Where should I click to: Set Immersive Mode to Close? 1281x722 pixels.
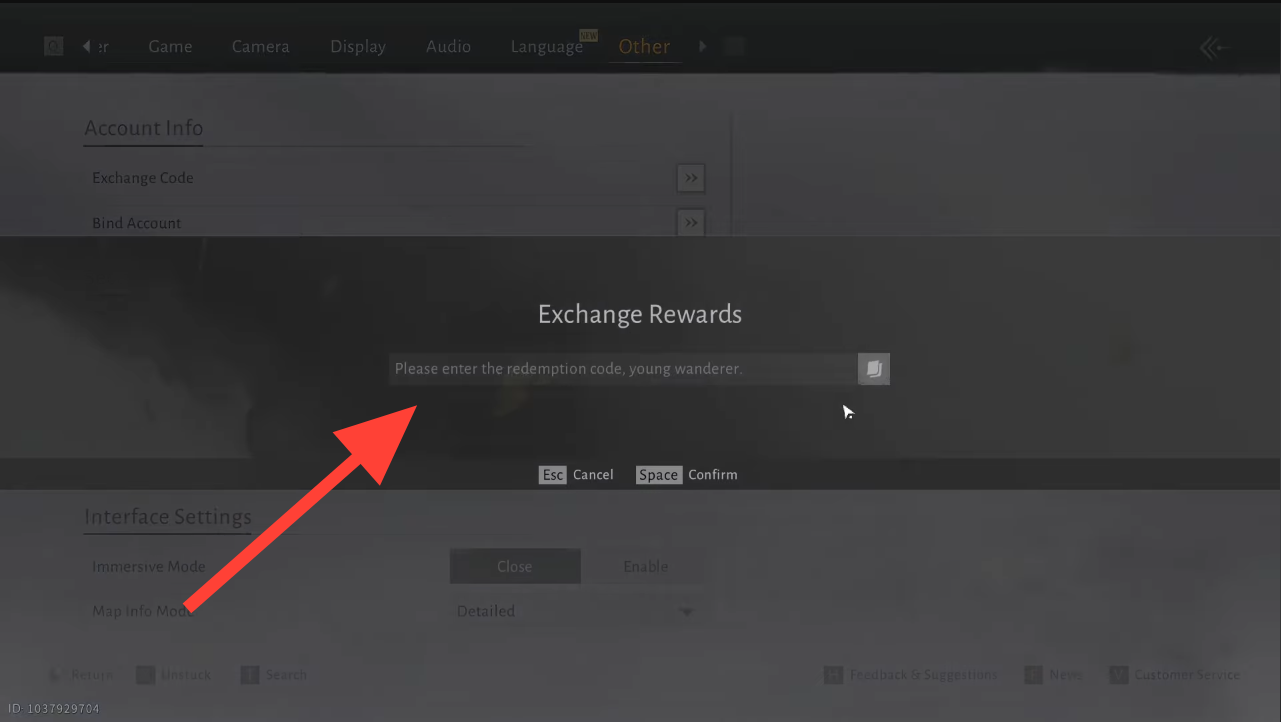[515, 566]
